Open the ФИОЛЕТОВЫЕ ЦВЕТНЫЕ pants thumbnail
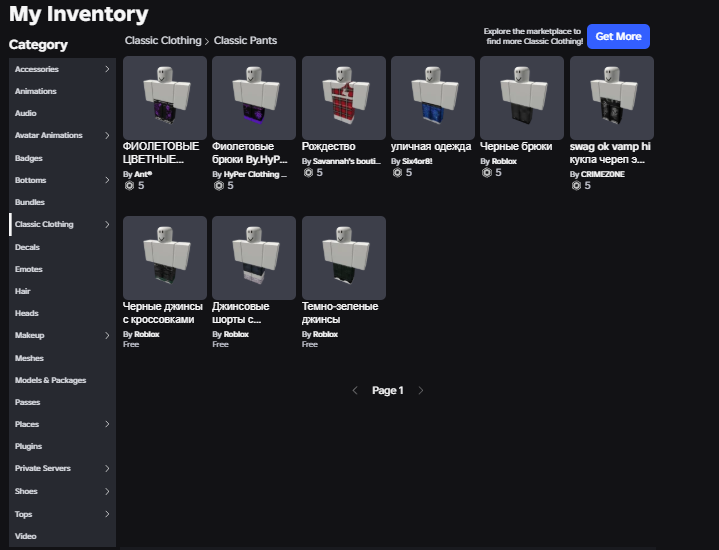The image size is (719, 550). coord(165,98)
